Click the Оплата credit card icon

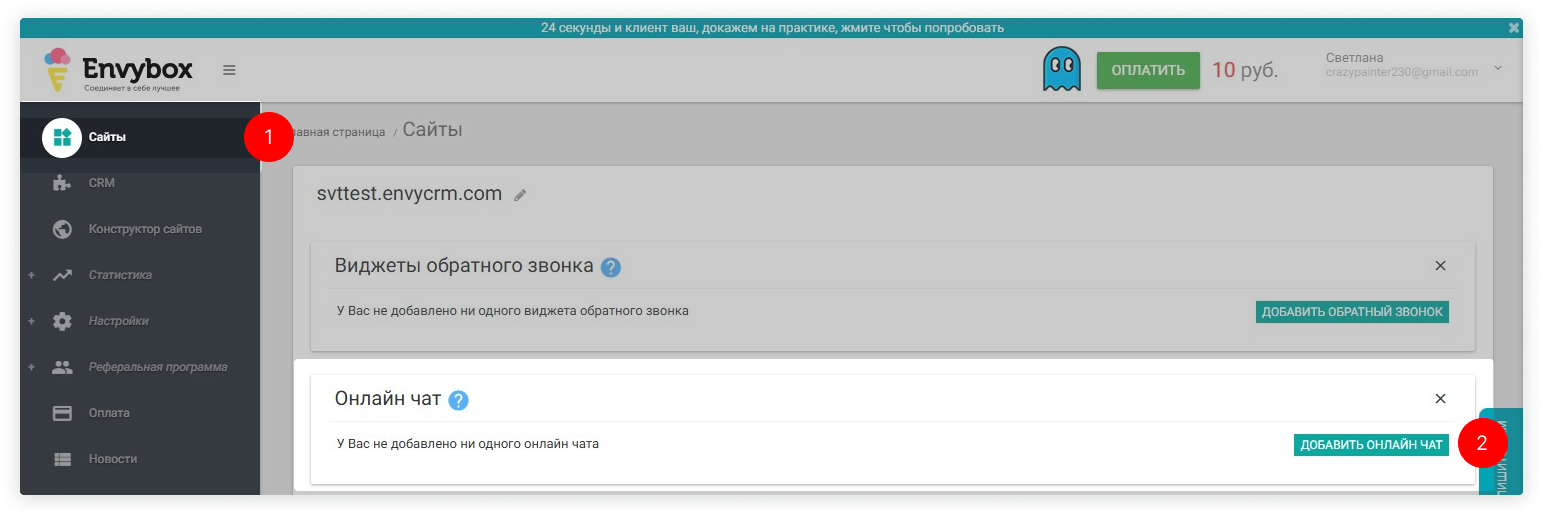pos(62,413)
